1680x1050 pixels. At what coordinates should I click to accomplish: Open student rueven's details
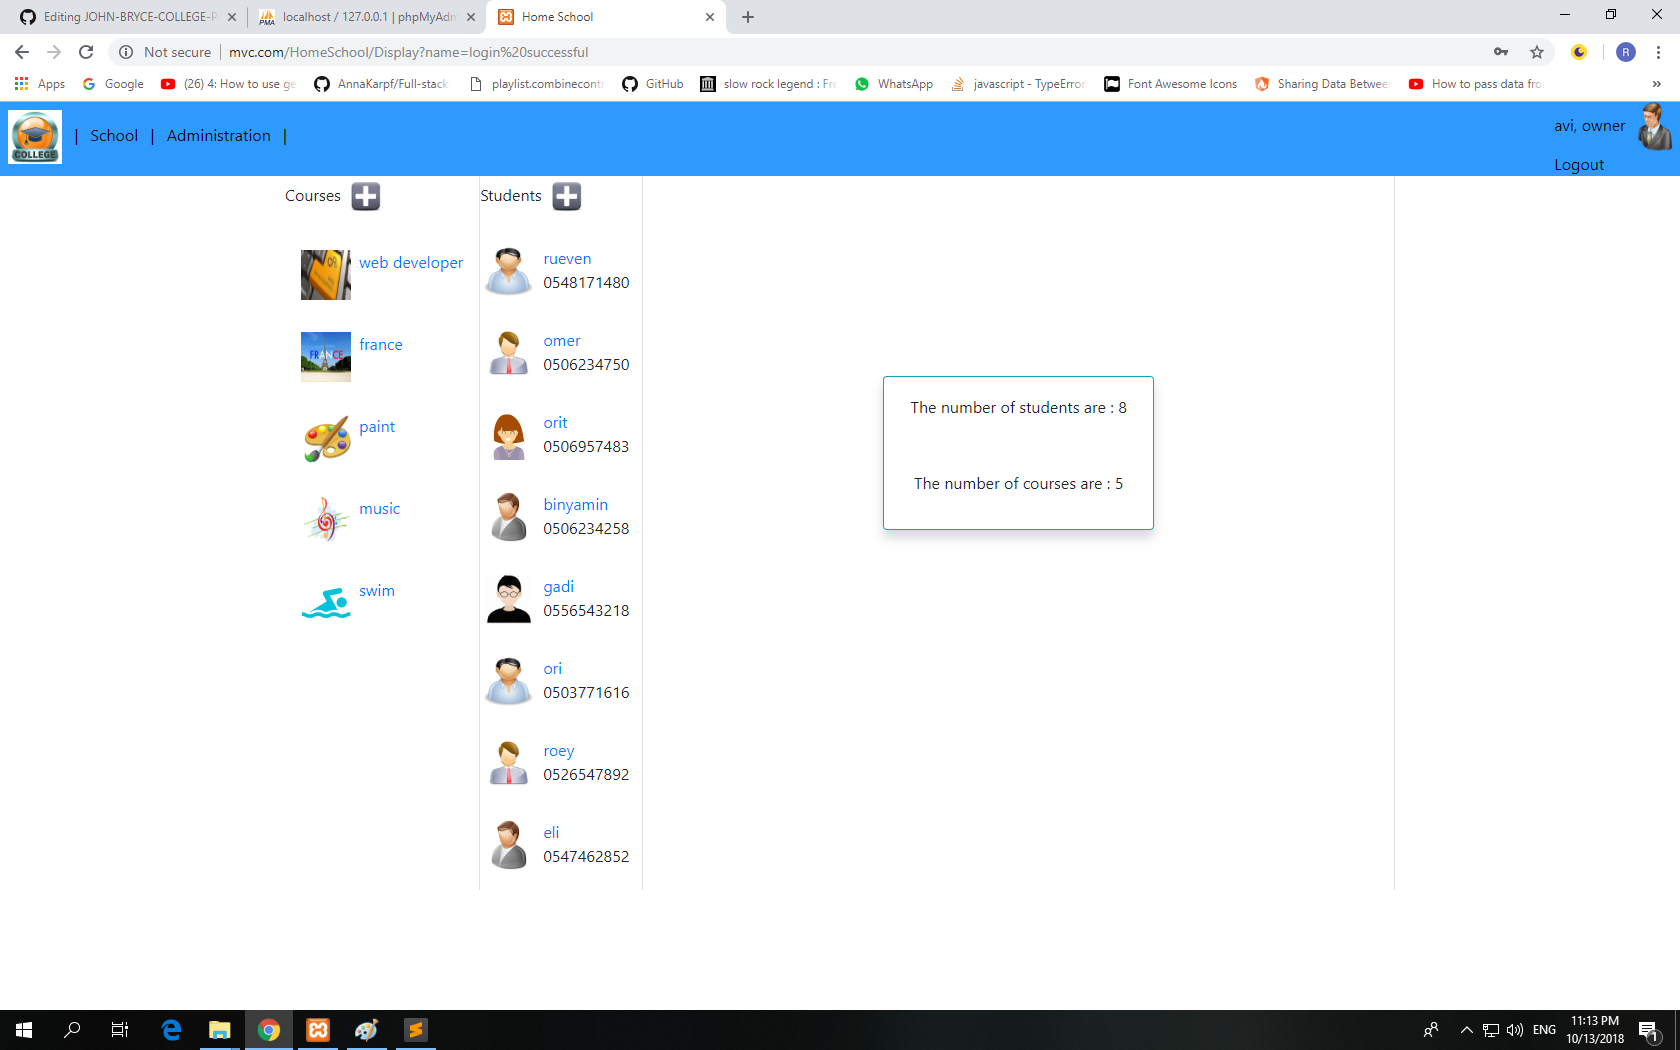click(567, 259)
